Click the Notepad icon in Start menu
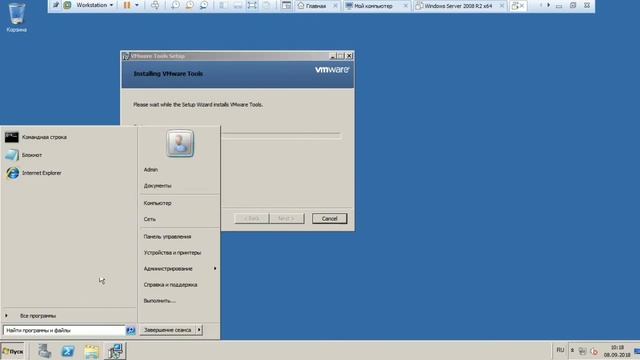Viewport: 640px width, 360px height. click(x=12, y=155)
